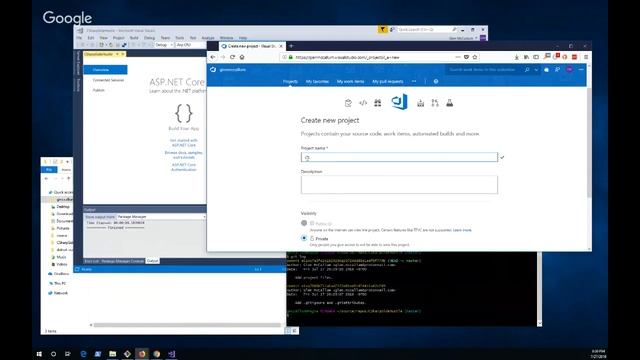Open My favorites in VSTS navigation

pyautogui.click(x=318, y=81)
